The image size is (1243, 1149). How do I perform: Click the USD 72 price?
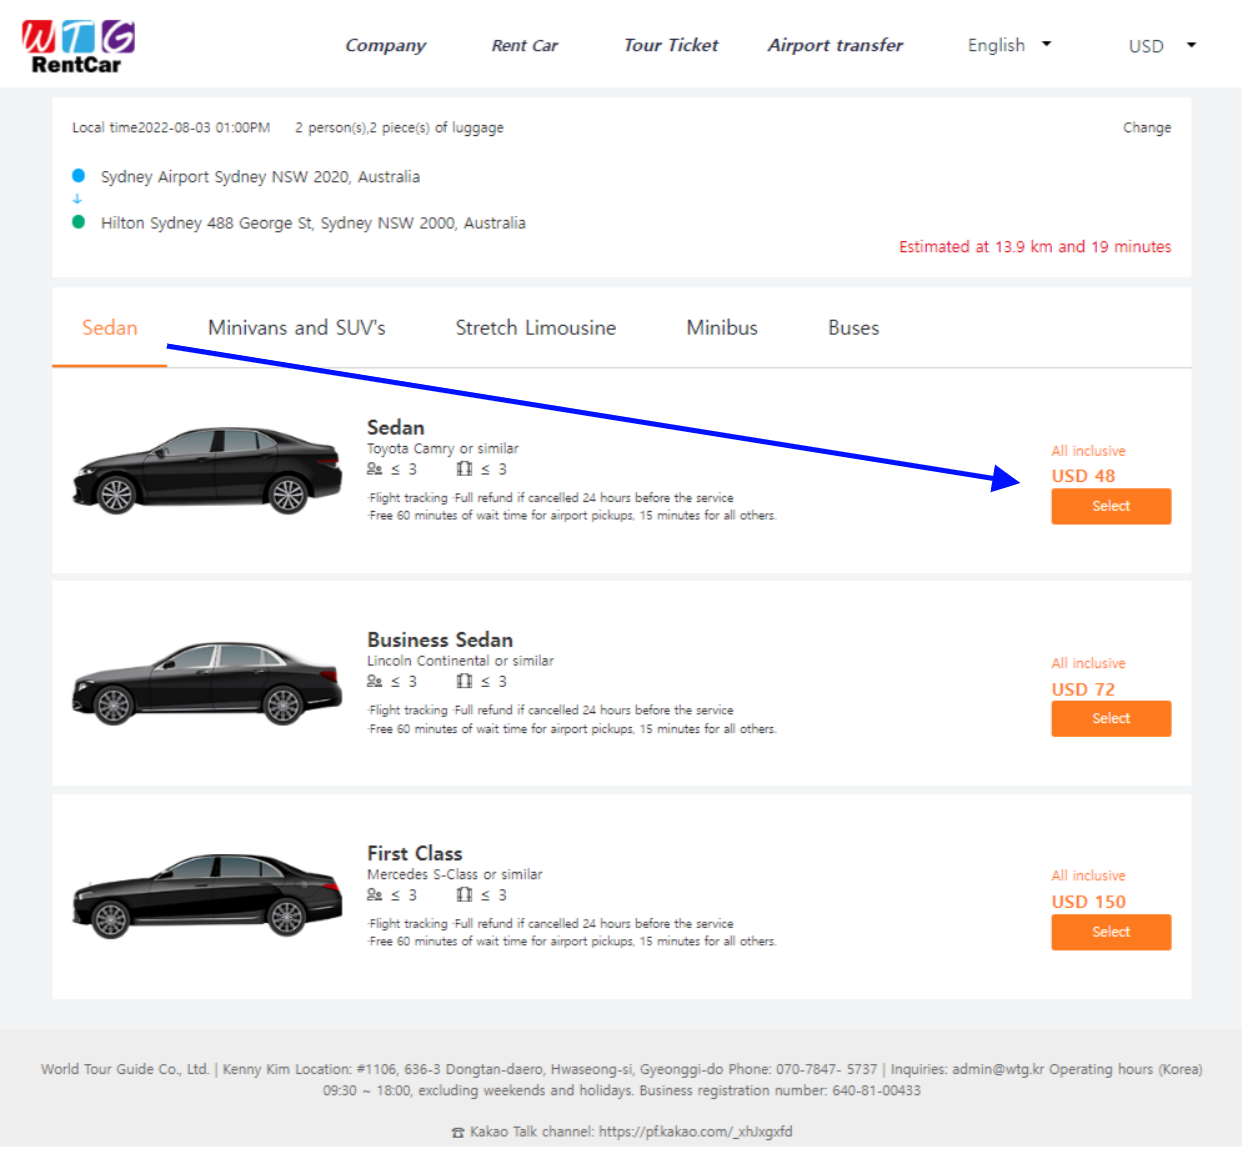click(1083, 689)
